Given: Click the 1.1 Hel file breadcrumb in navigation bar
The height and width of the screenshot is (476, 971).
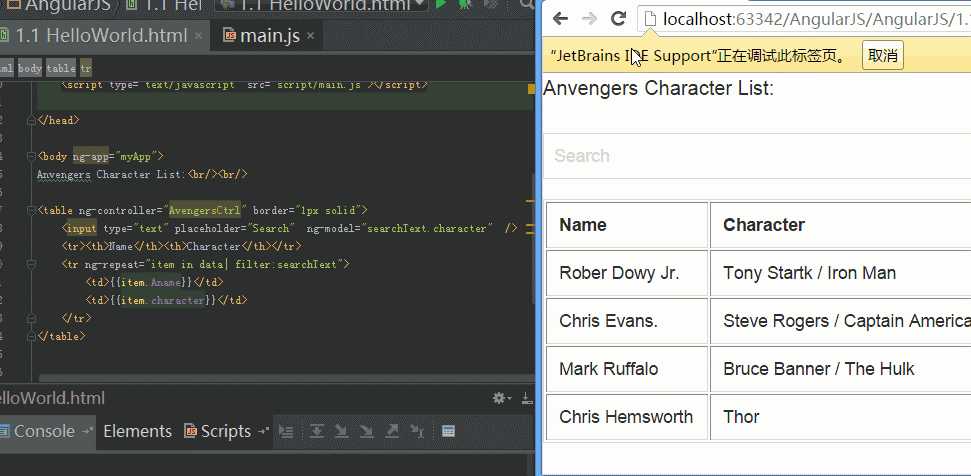Looking at the screenshot, I should pos(163,5).
